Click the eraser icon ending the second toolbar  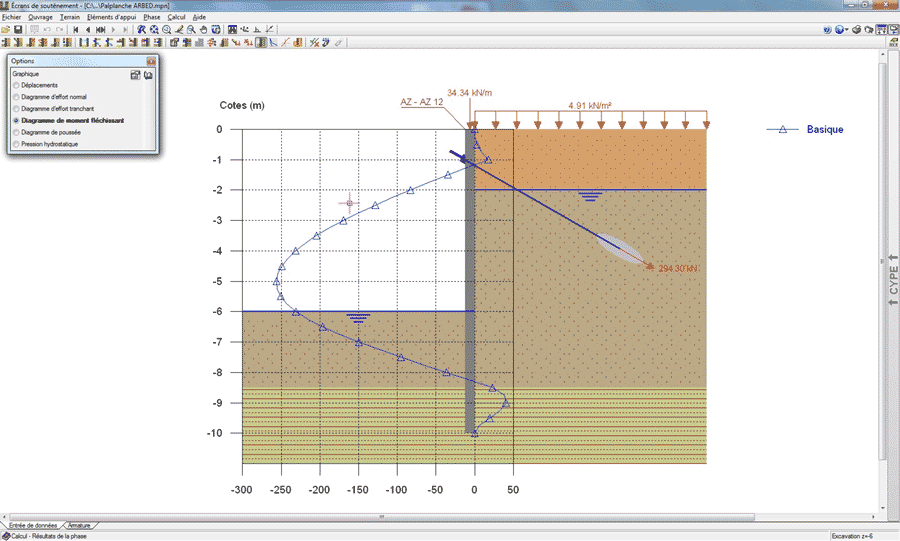339,42
